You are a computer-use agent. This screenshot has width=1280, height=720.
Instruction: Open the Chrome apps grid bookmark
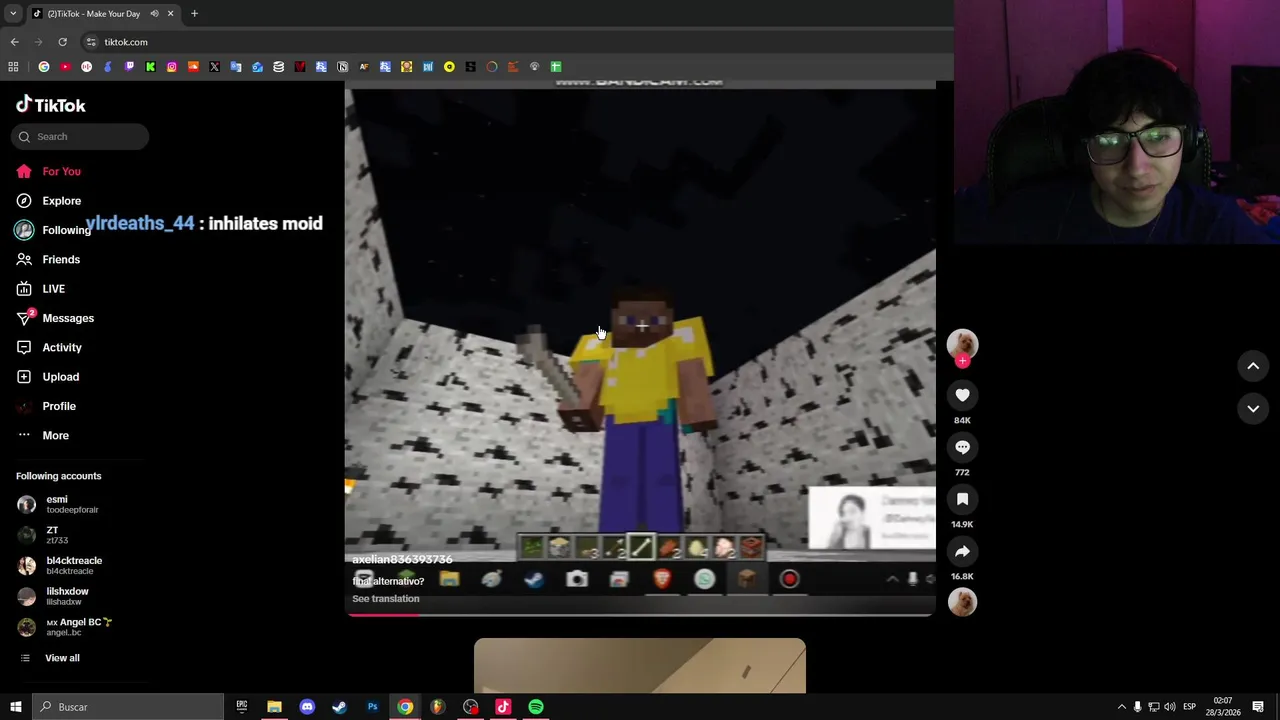click(x=13, y=67)
